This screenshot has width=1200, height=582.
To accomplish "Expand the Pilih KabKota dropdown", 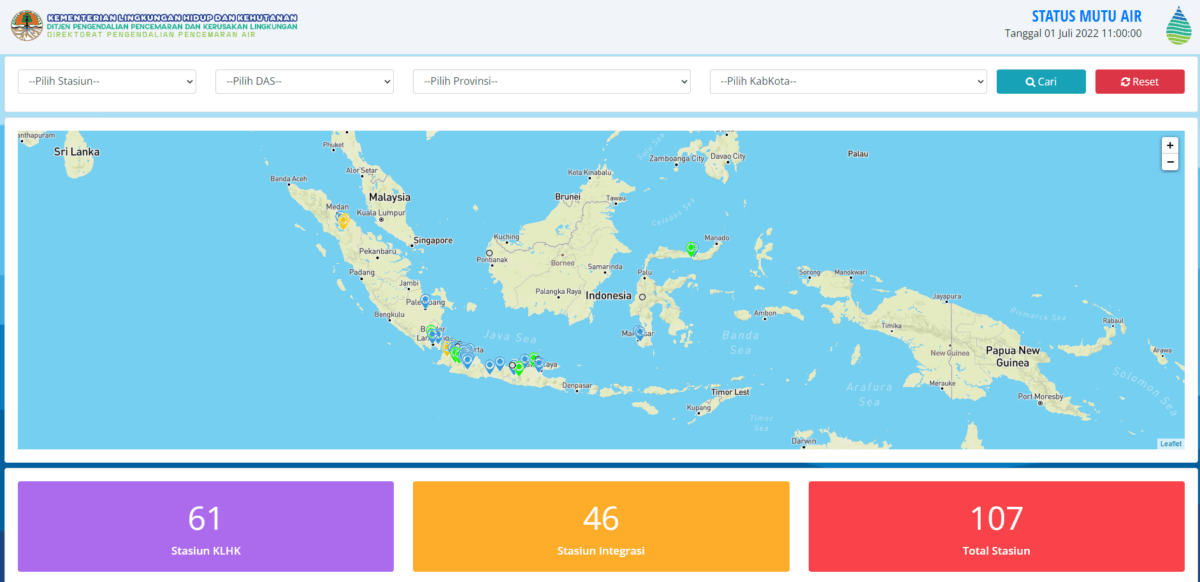I will point(848,81).
